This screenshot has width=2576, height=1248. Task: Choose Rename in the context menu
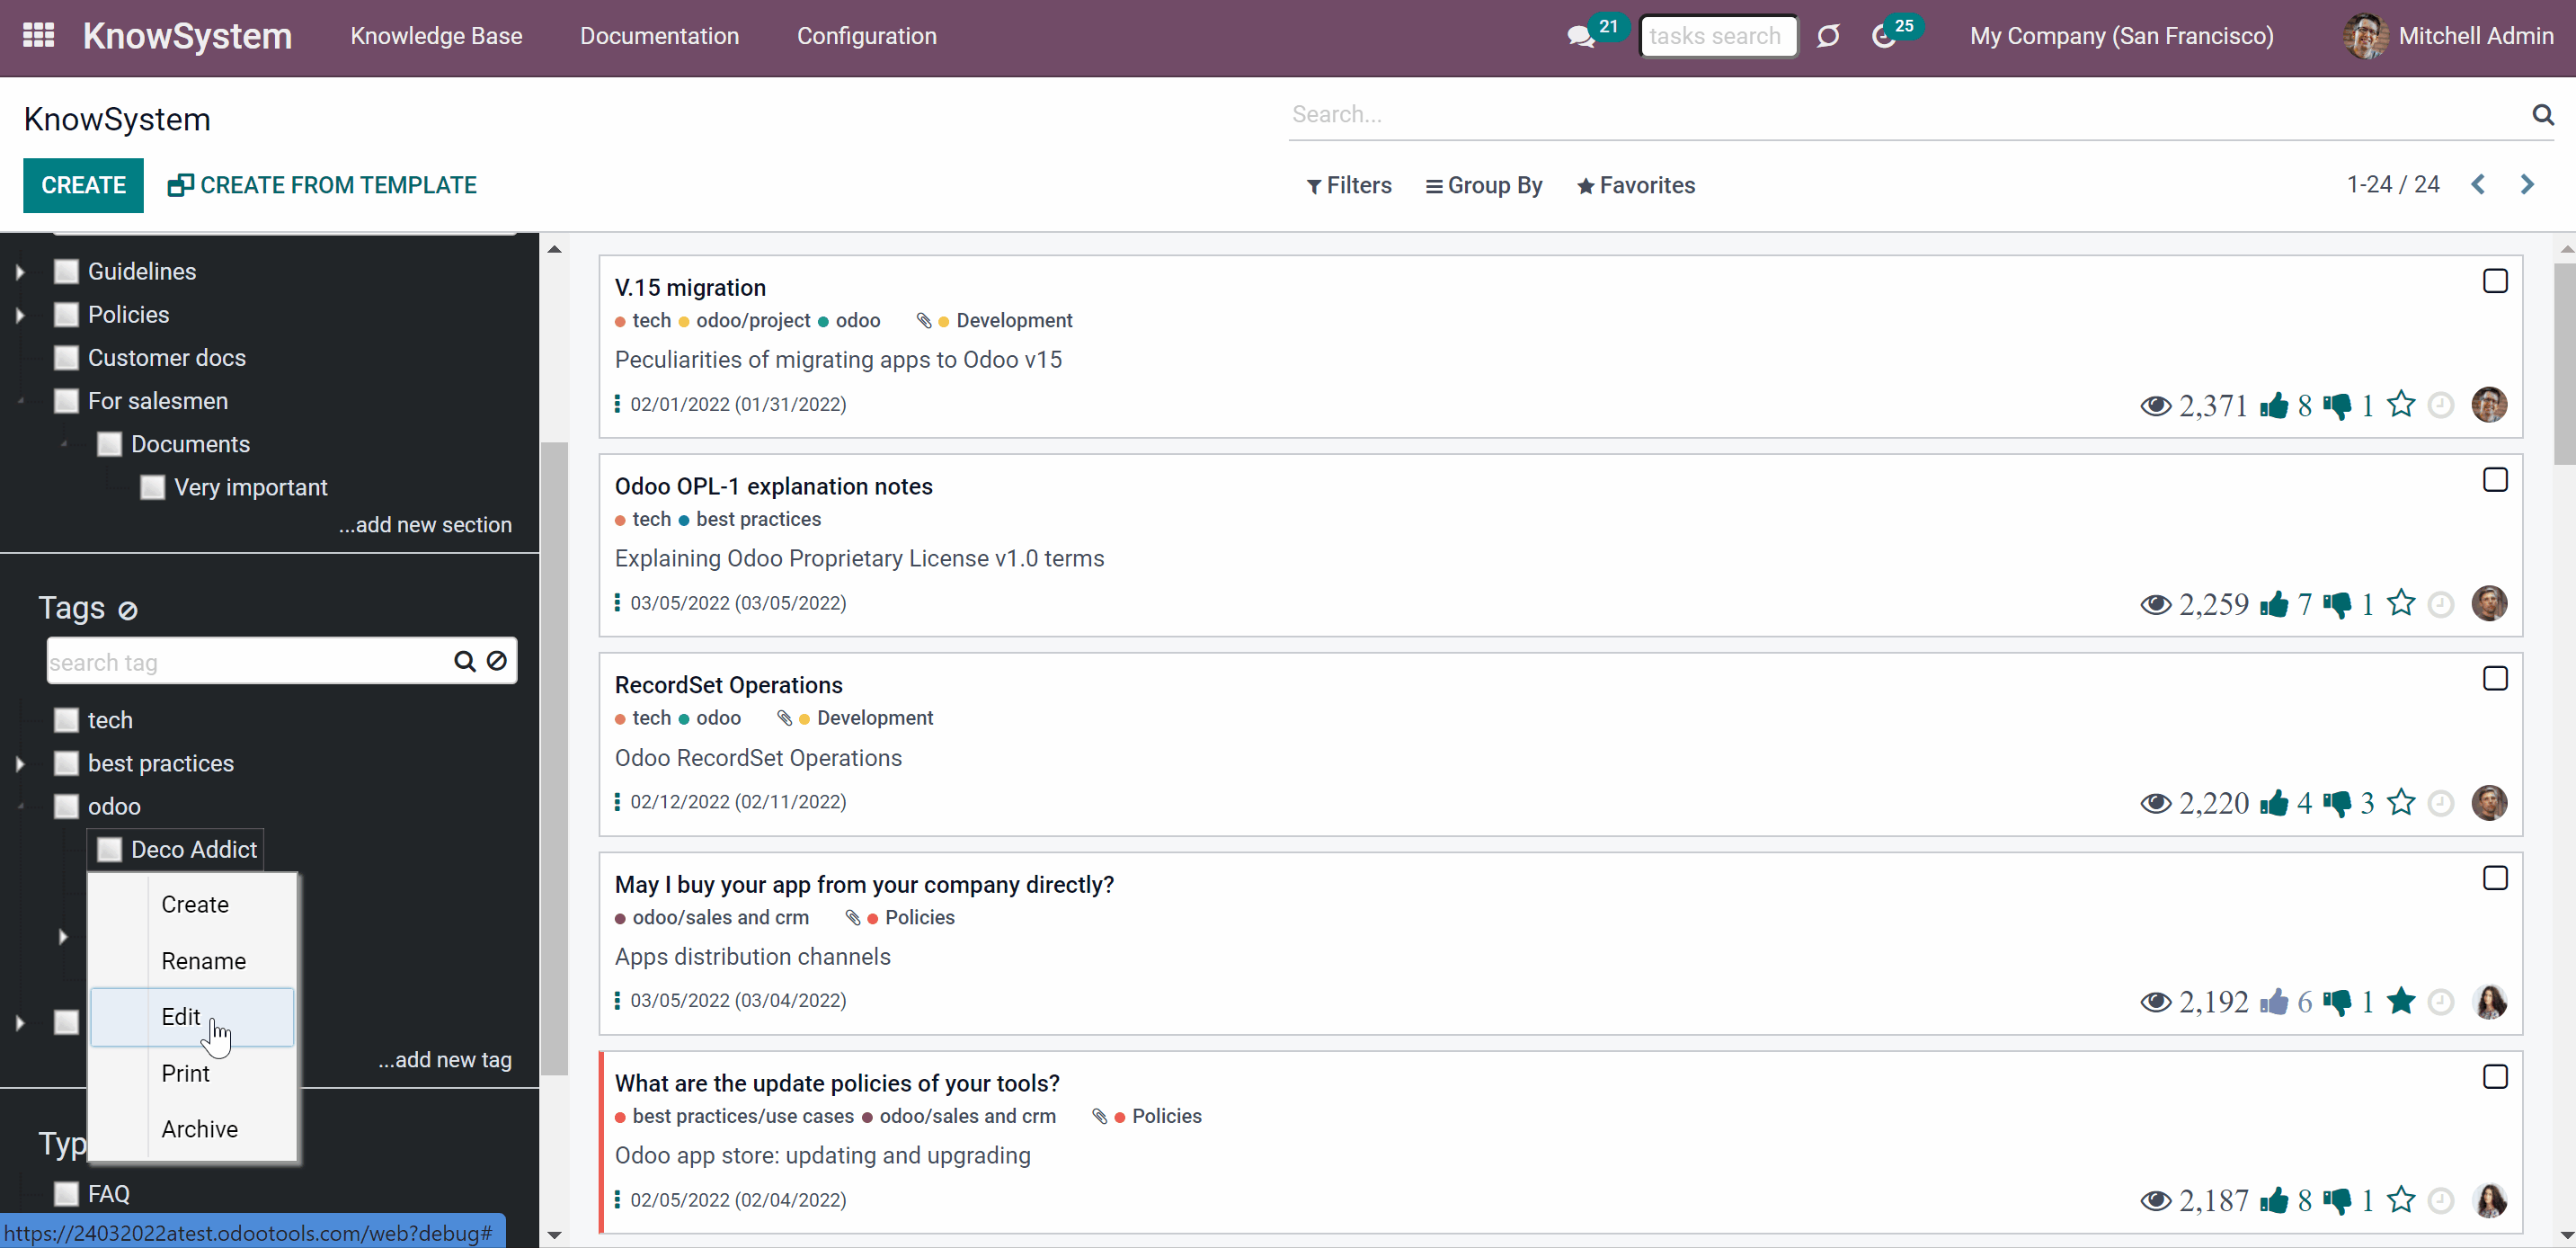[x=194, y=961]
